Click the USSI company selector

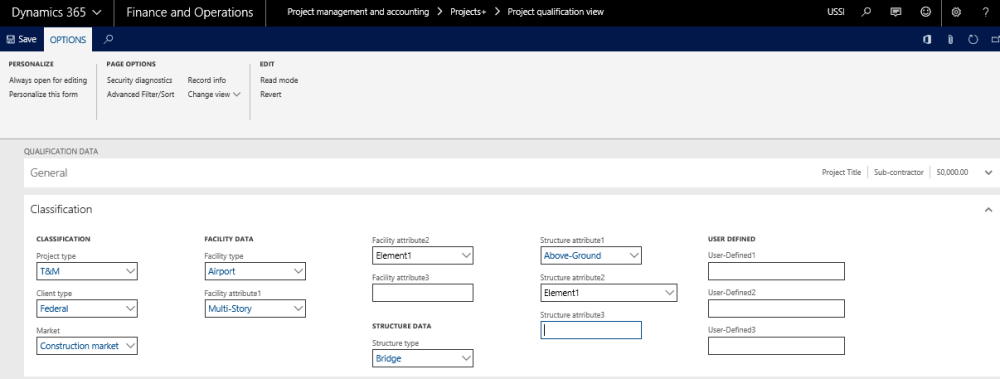pos(835,12)
